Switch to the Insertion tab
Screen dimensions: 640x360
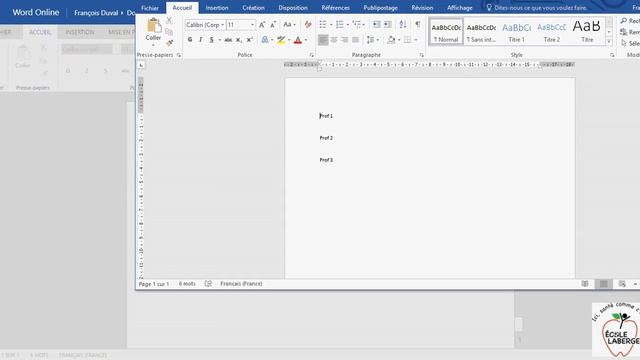[x=217, y=8]
